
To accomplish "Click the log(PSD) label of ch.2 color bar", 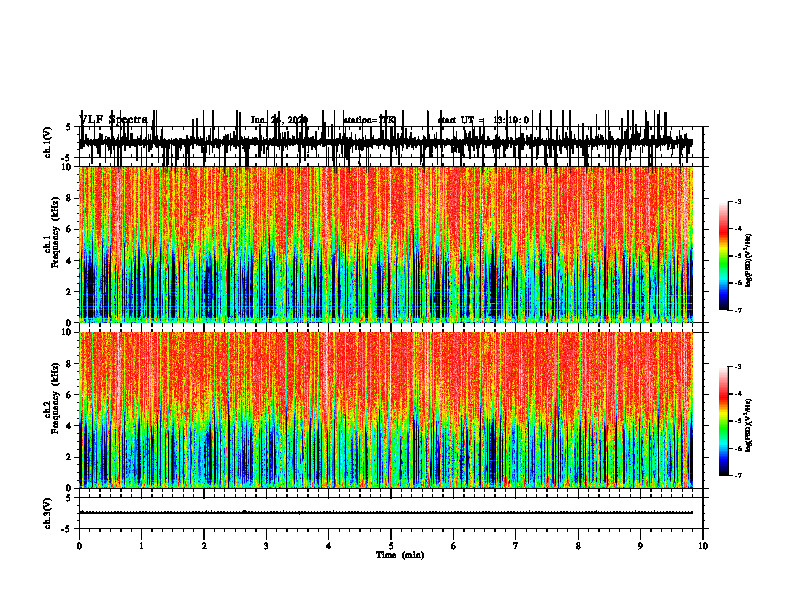I will [x=749, y=425].
